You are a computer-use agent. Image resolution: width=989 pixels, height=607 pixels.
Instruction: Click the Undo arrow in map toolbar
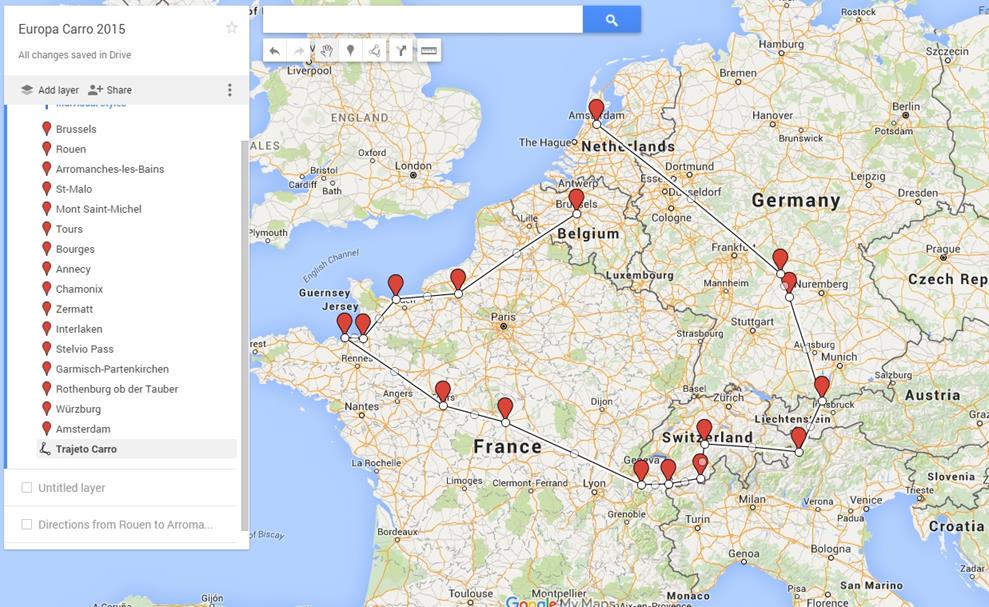click(275, 51)
